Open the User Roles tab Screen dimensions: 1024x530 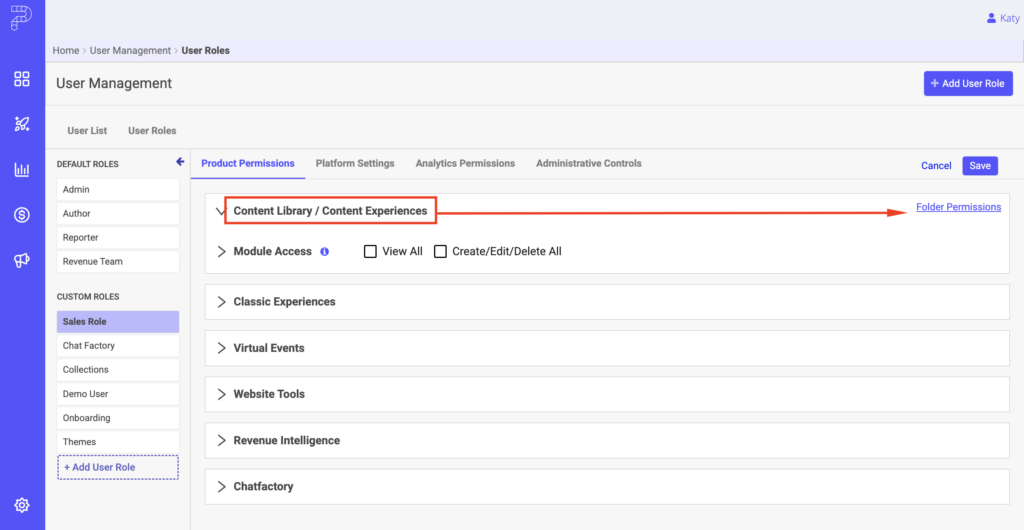tap(152, 131)
